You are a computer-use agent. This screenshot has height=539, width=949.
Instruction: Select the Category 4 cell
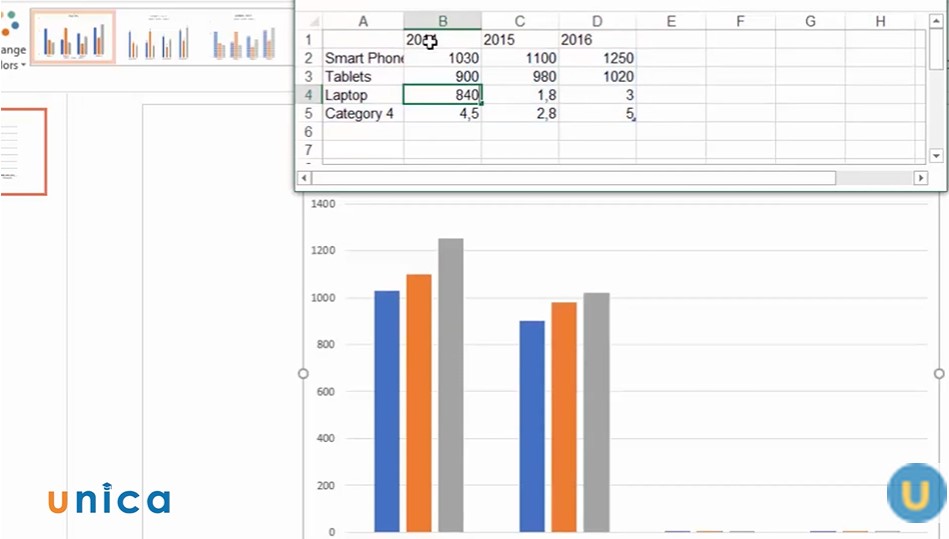(363, 114)
